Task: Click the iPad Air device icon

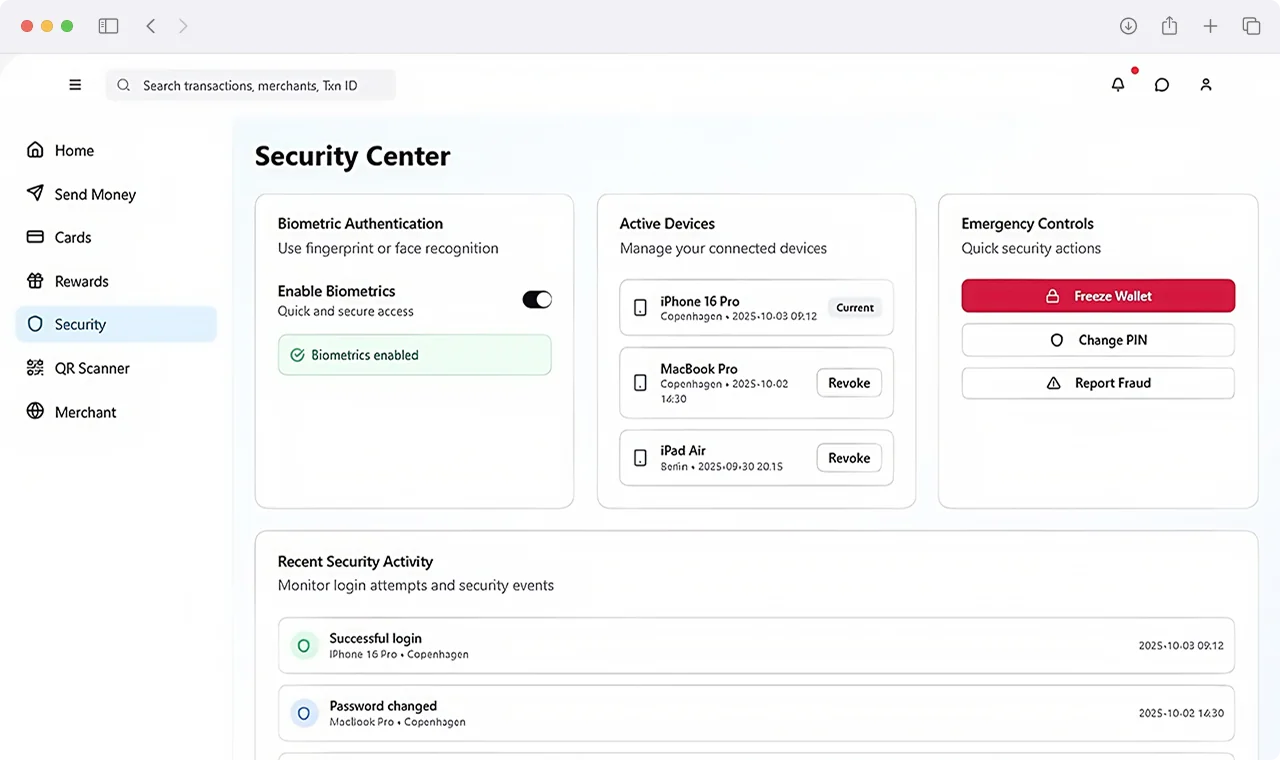Action: (641, 458)
